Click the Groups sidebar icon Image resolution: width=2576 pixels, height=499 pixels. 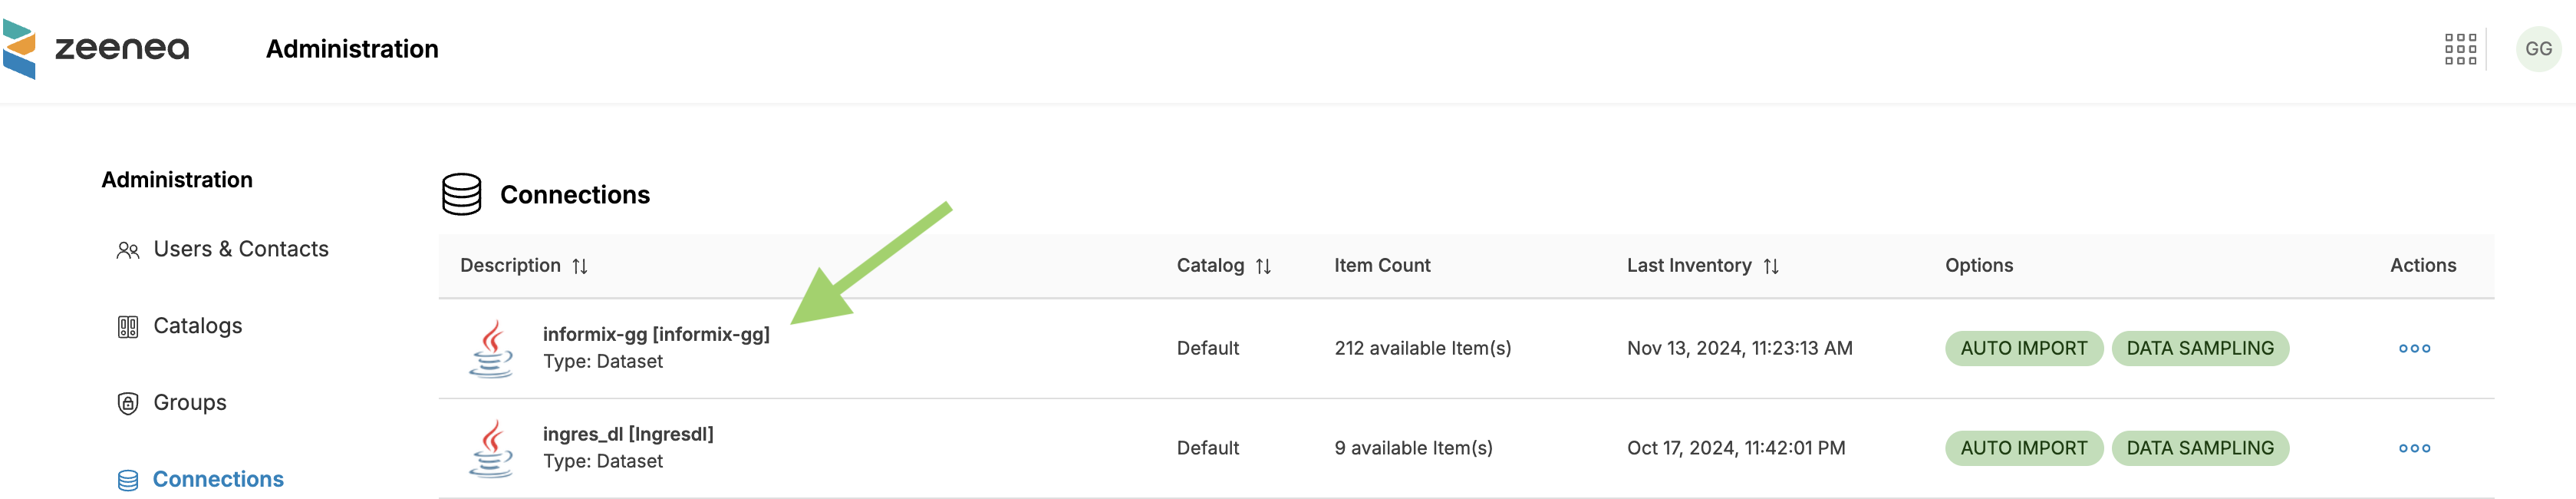tap(128, 403)
